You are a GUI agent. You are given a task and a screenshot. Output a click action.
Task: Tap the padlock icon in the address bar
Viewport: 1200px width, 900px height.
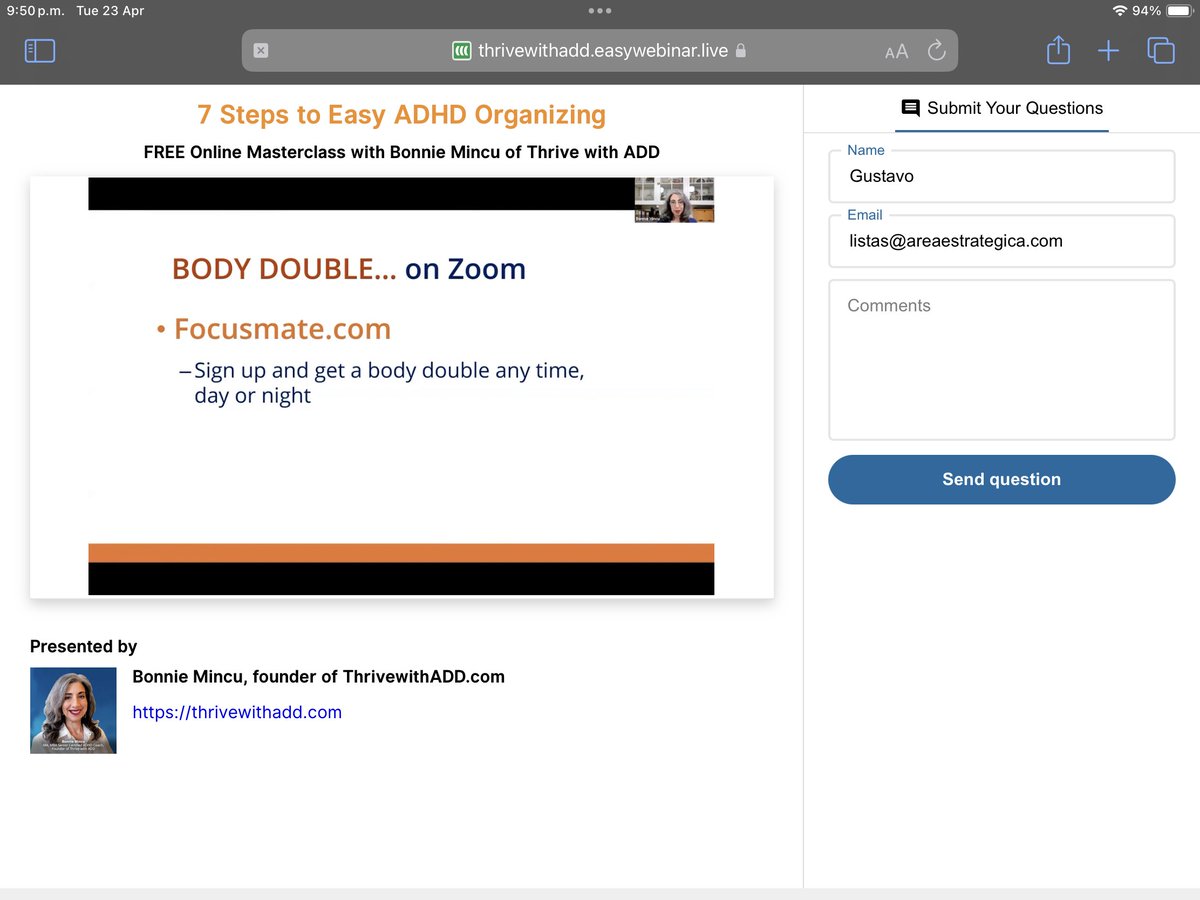click(x=741, y=50)
